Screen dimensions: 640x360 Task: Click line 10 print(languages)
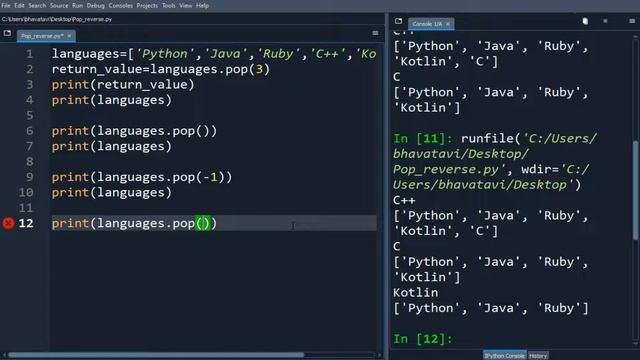(x=112, y=193)
